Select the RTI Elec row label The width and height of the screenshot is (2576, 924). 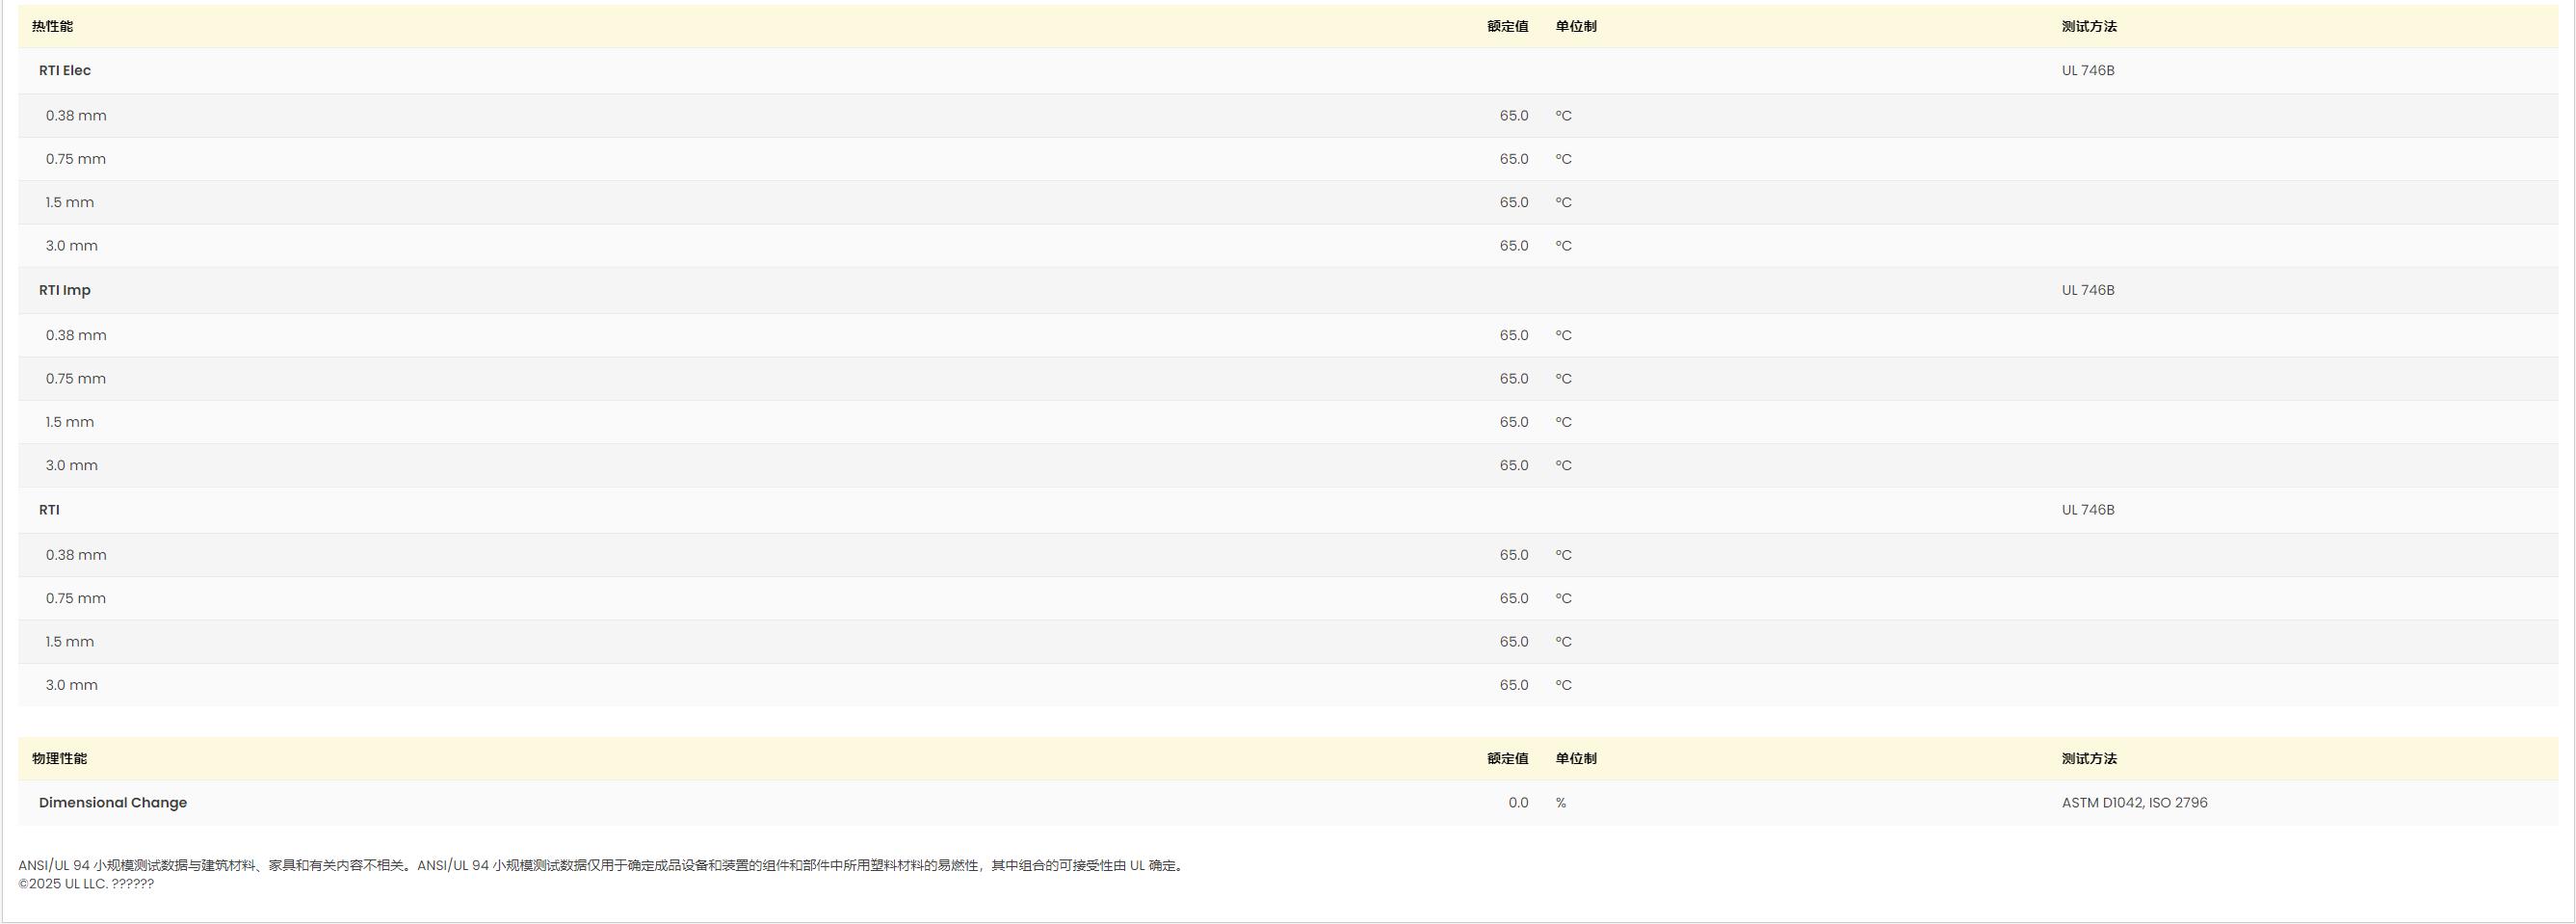(x=65, y=71)
